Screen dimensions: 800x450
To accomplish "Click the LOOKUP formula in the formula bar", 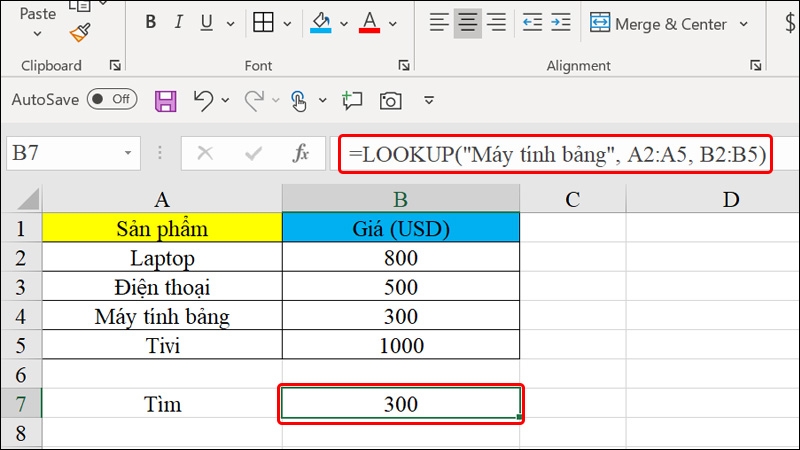I will tap(557, 154).
